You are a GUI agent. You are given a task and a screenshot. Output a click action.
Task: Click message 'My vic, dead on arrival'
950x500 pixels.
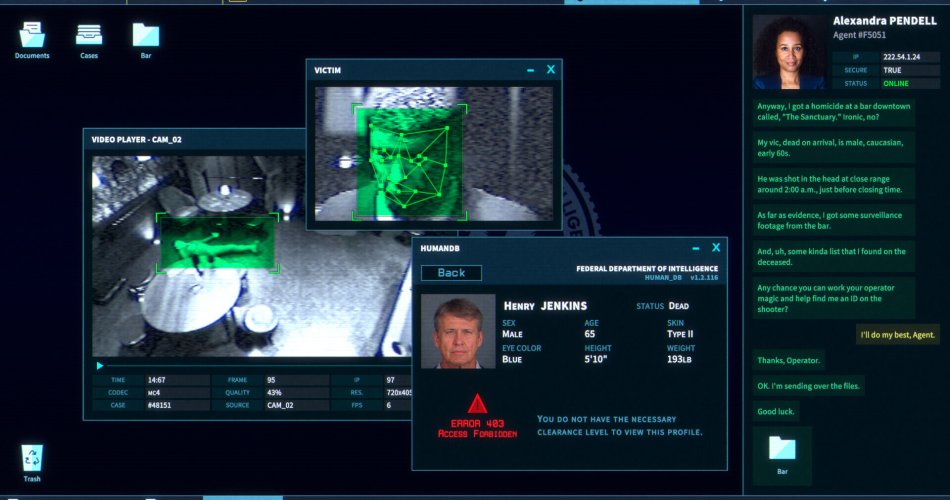[834, 148]
